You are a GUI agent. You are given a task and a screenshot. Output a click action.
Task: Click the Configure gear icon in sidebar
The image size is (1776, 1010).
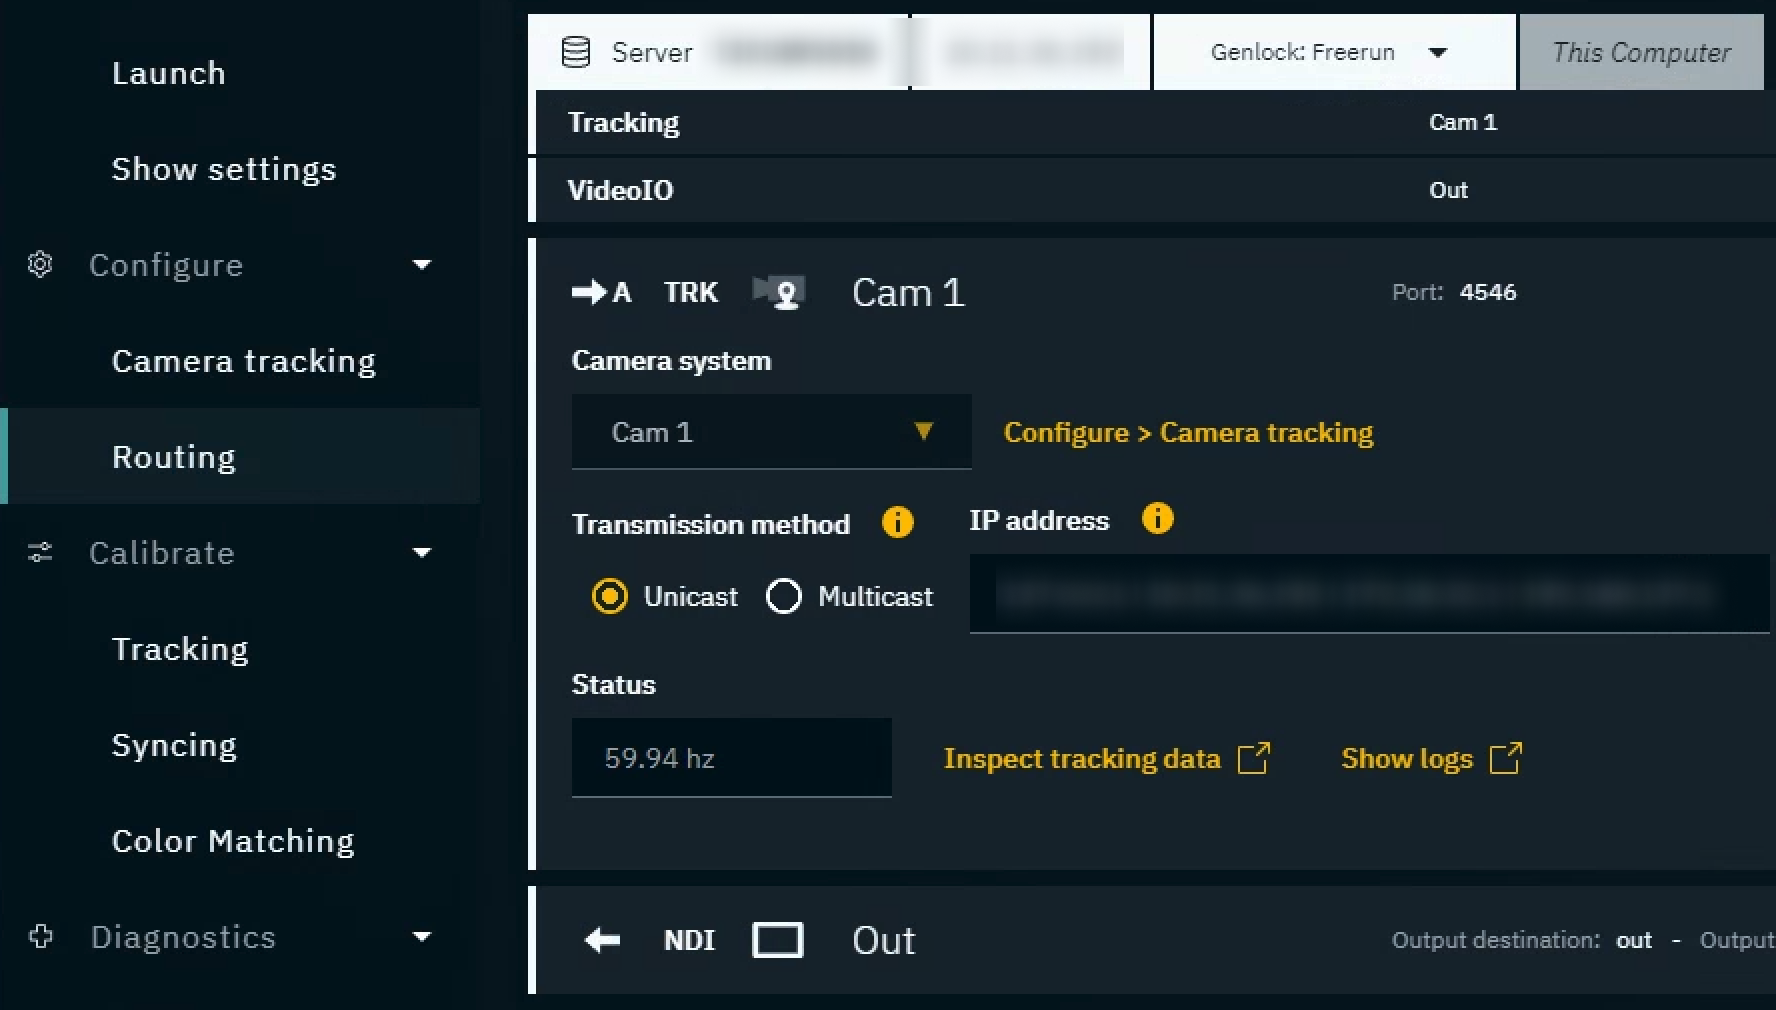(x=40, y=265)
